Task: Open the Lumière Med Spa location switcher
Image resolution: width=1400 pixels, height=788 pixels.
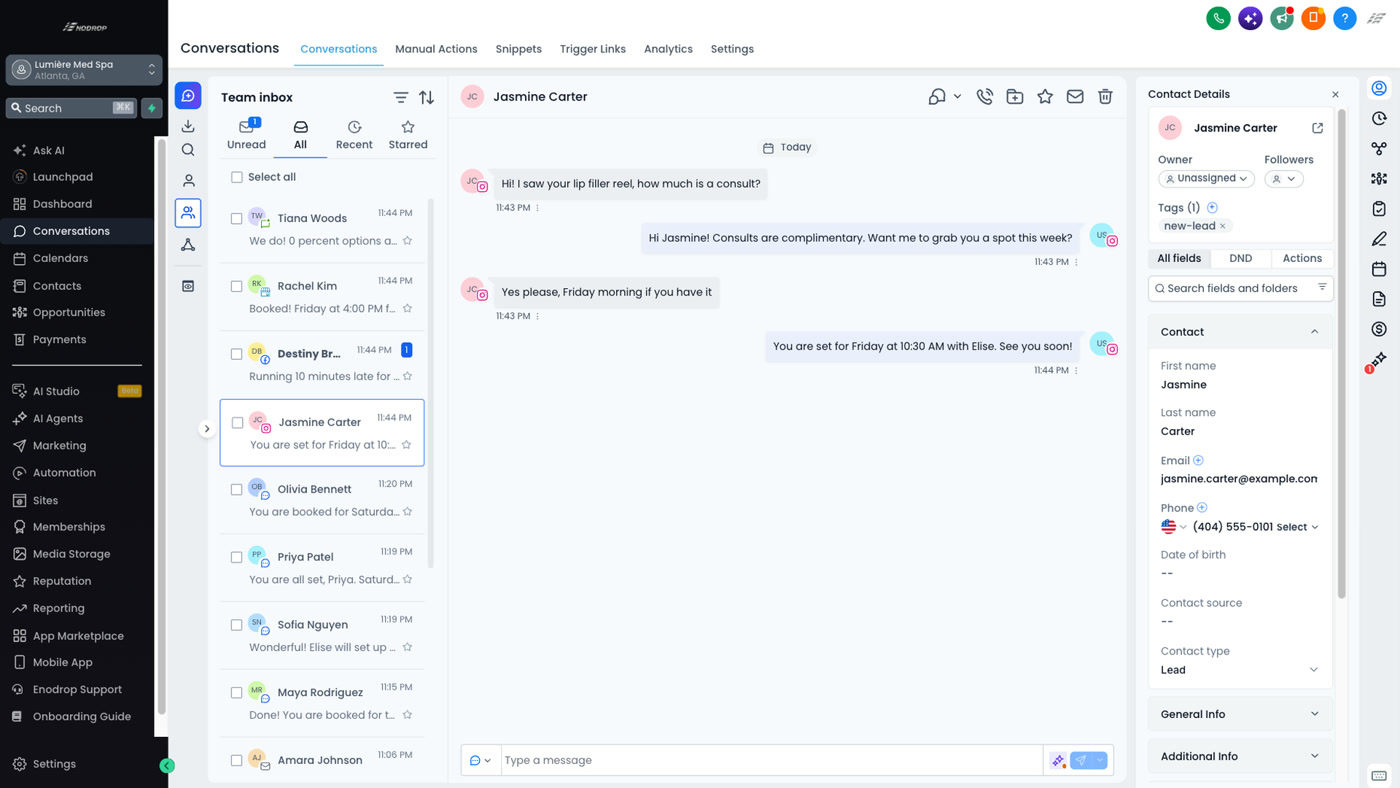Action: pos(84,70)
